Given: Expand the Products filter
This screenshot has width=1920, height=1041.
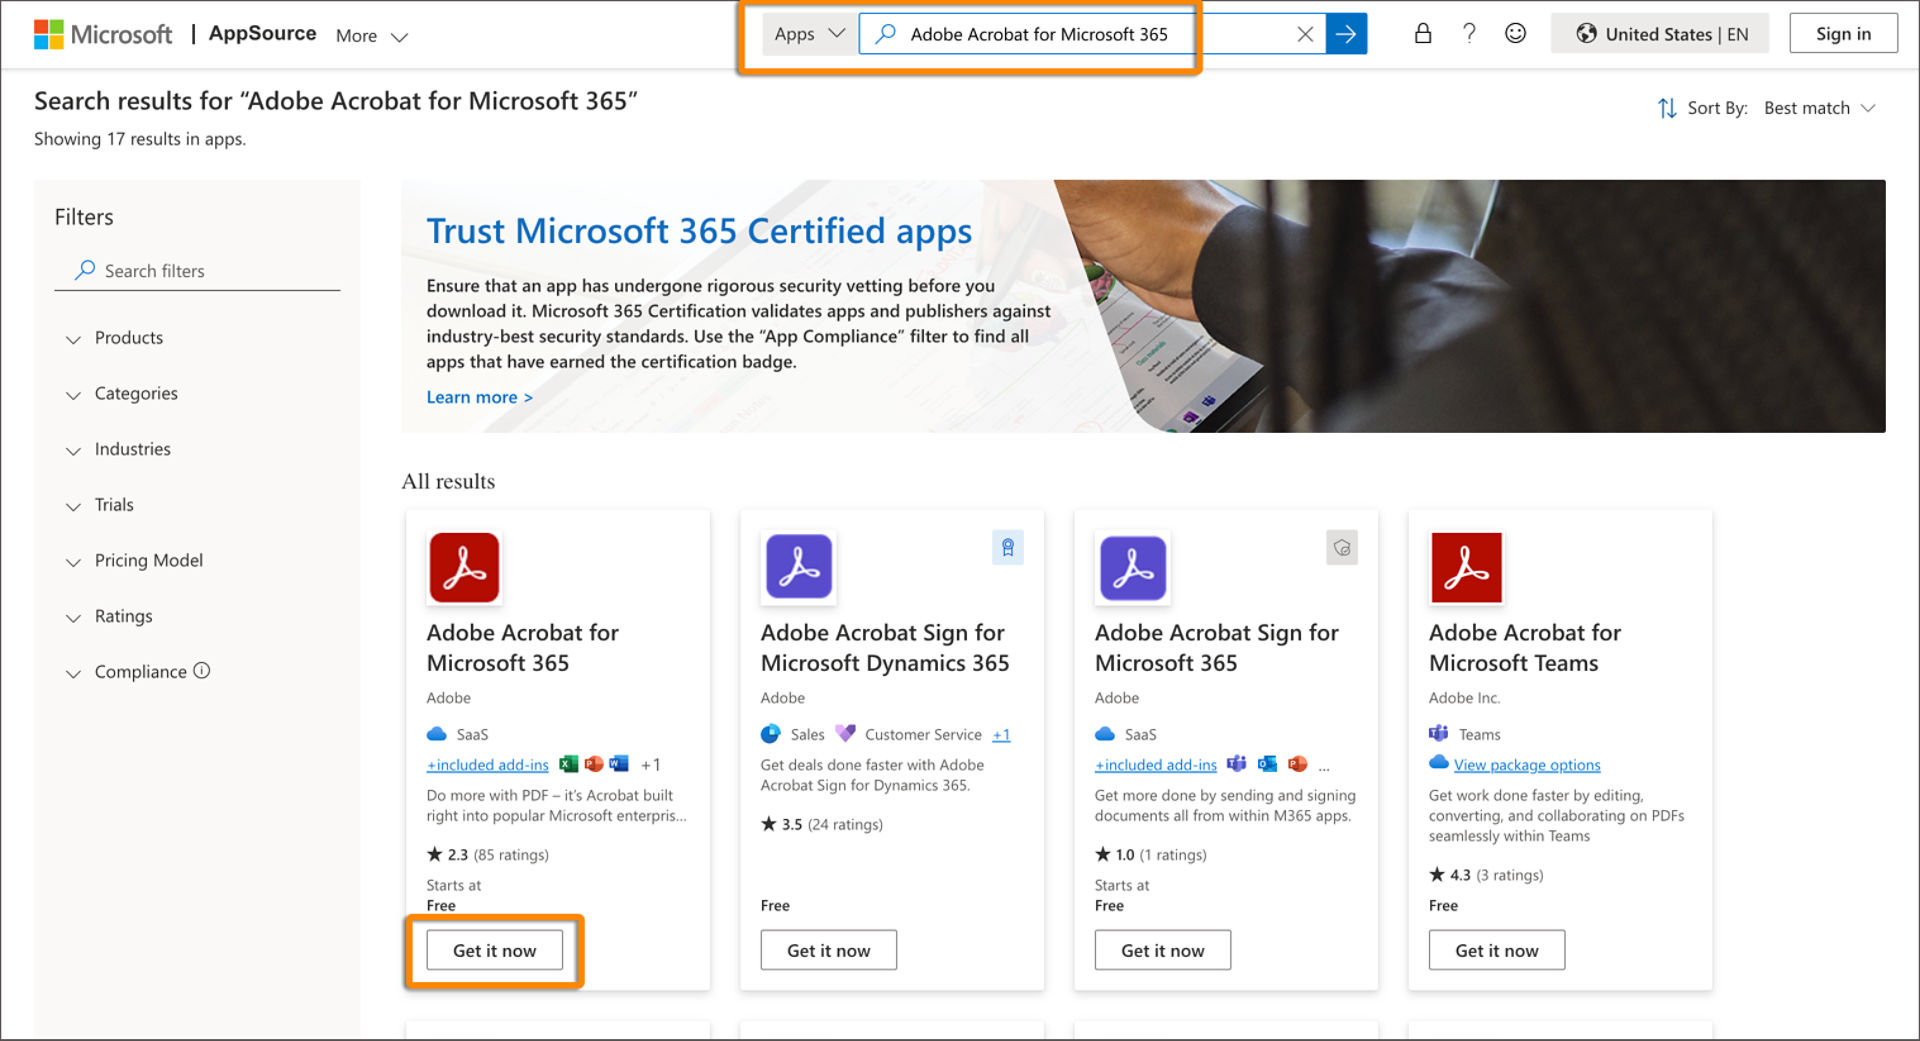Looking at the screenshot, I should 115,338.
